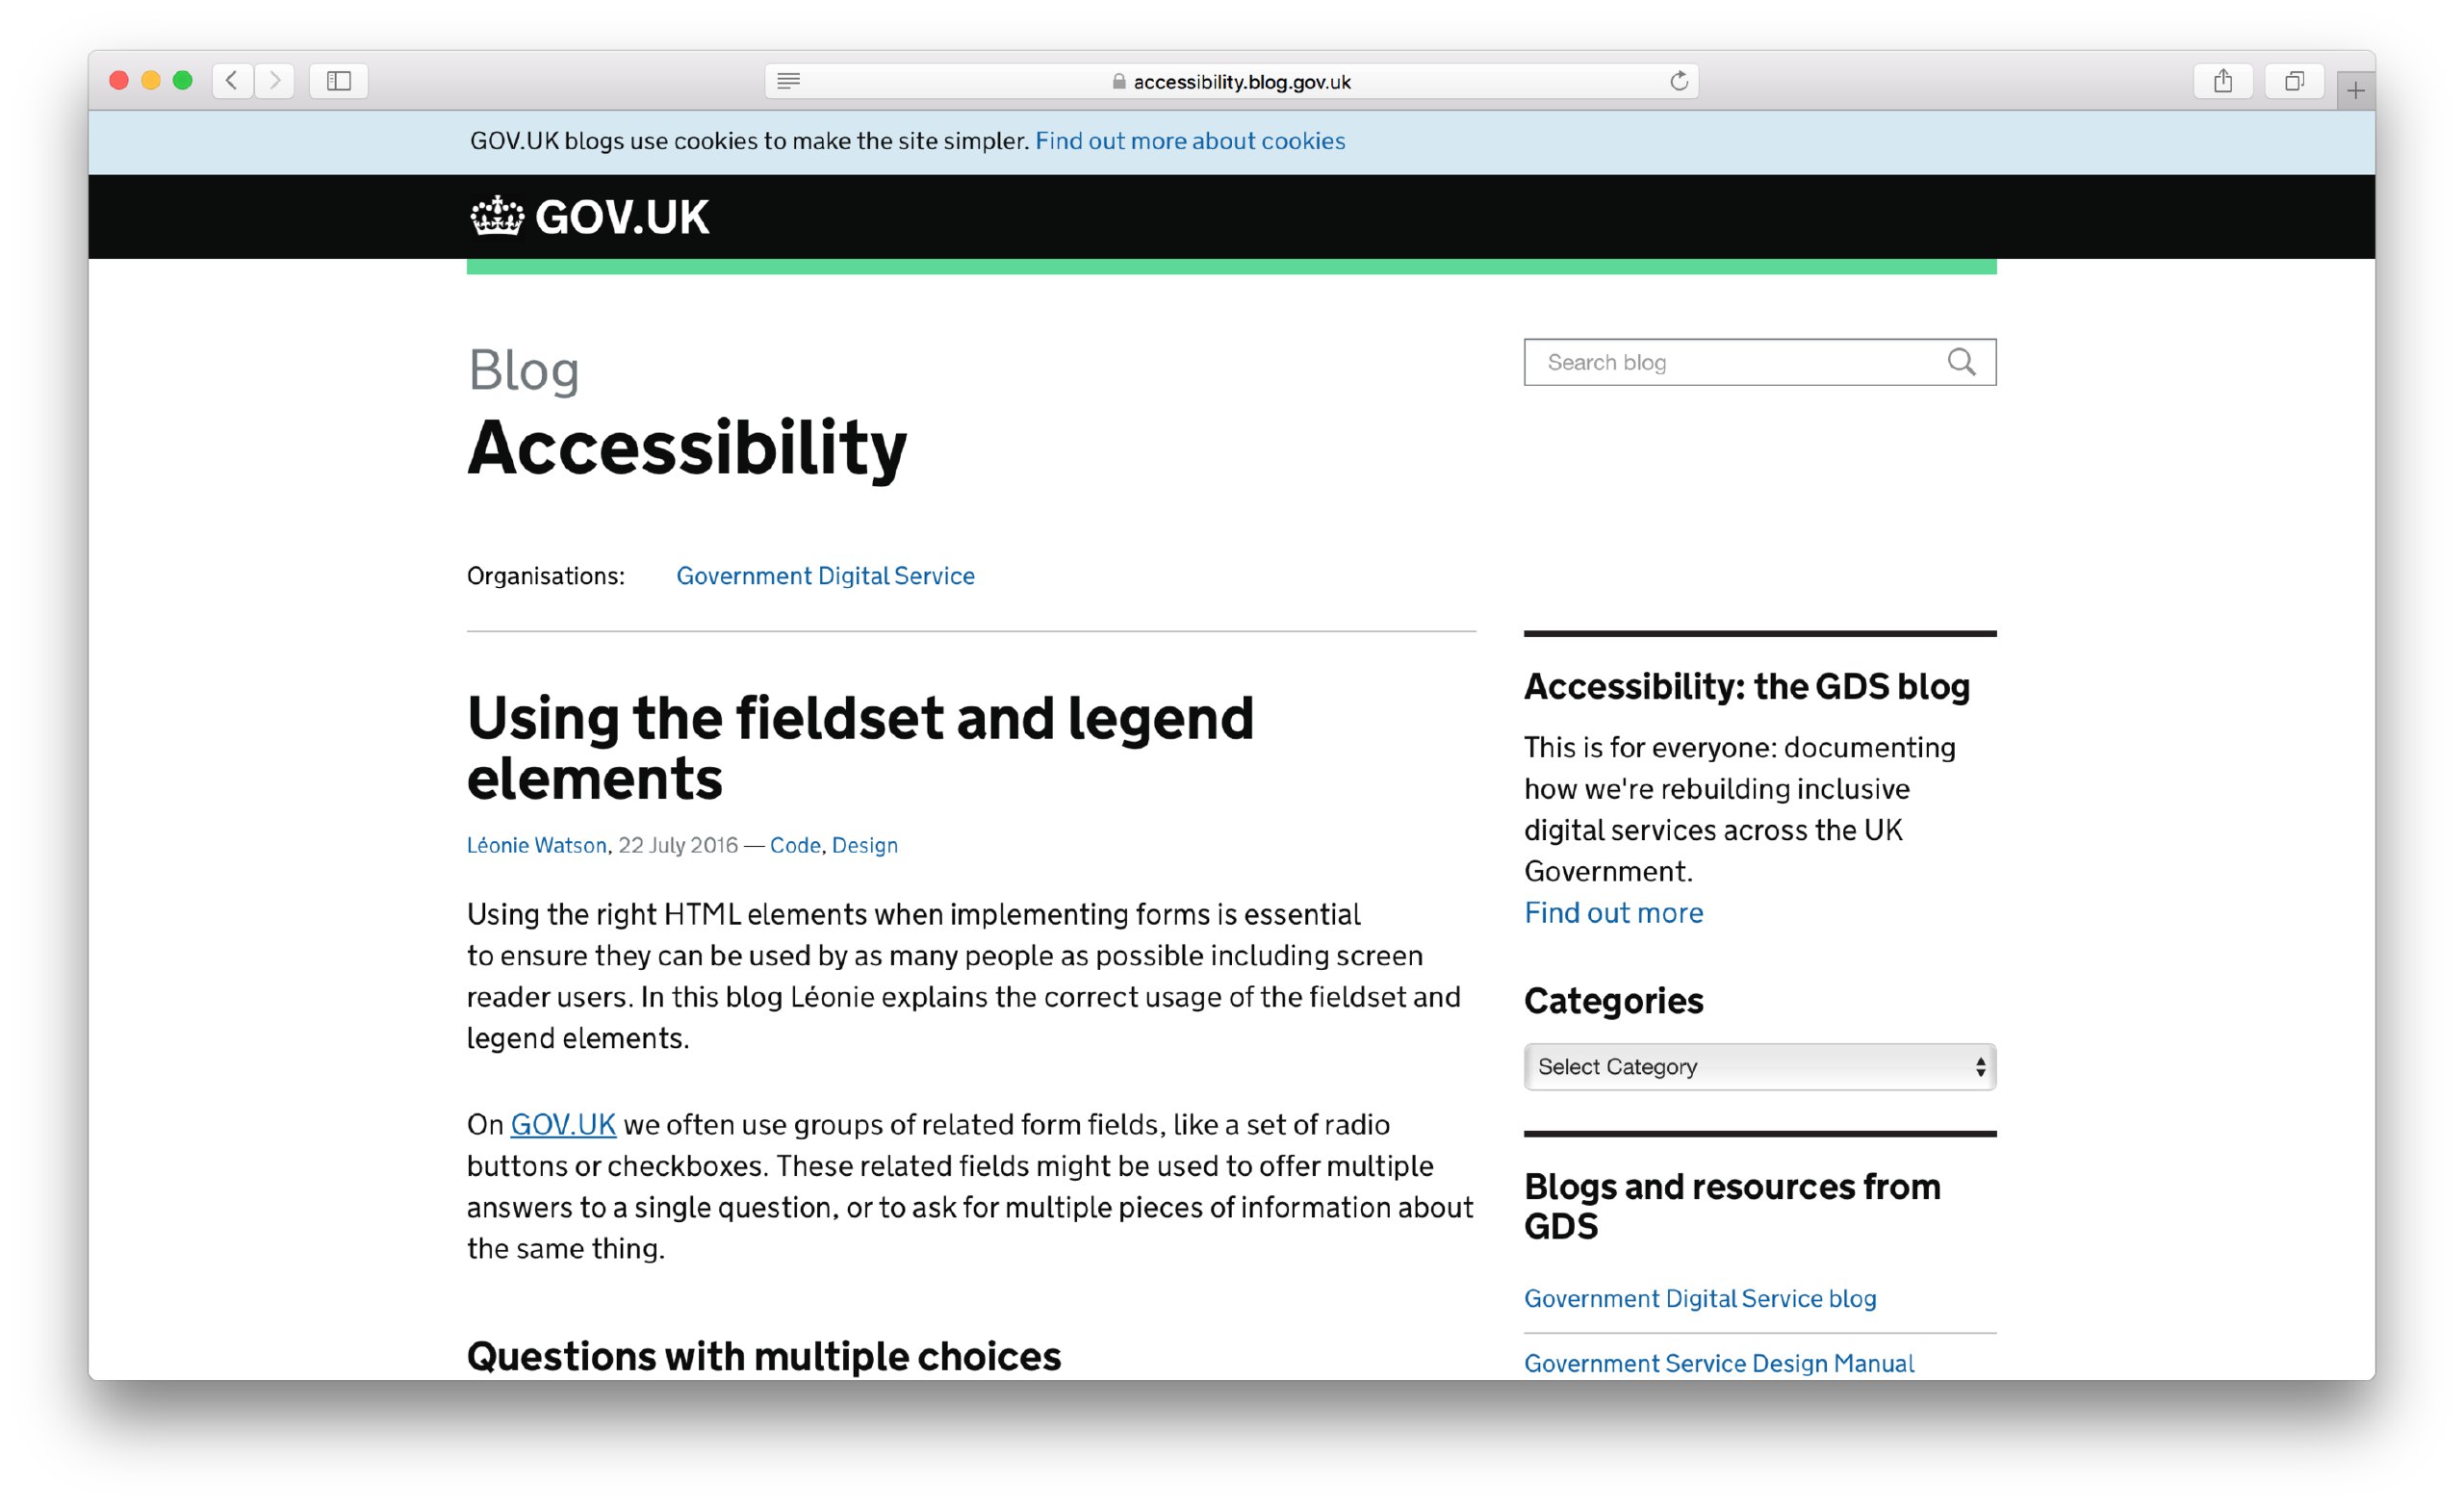This screenshot has width=2464, height=1507.
Task: Open Reader view icon in address bar
Action: coord(788,81)
